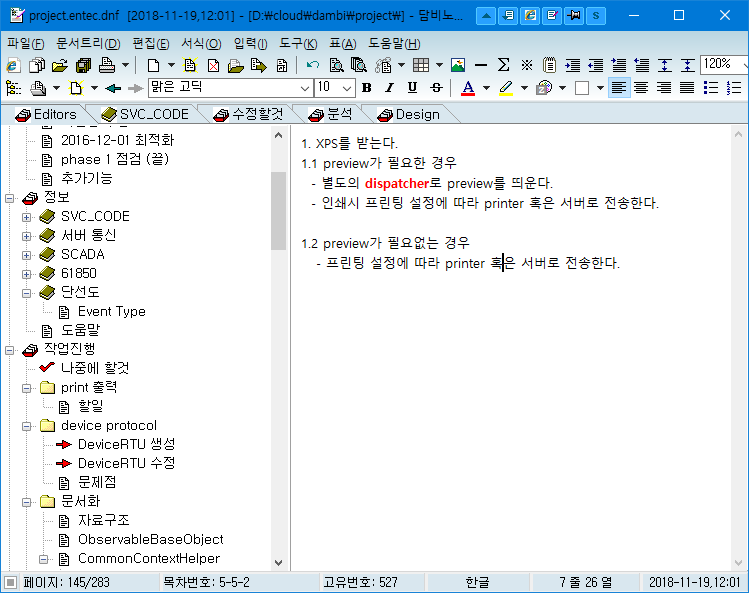Toggle bold formatting
Image resolution: width=749 pixels, height=593 pixels.
point(366,88)
